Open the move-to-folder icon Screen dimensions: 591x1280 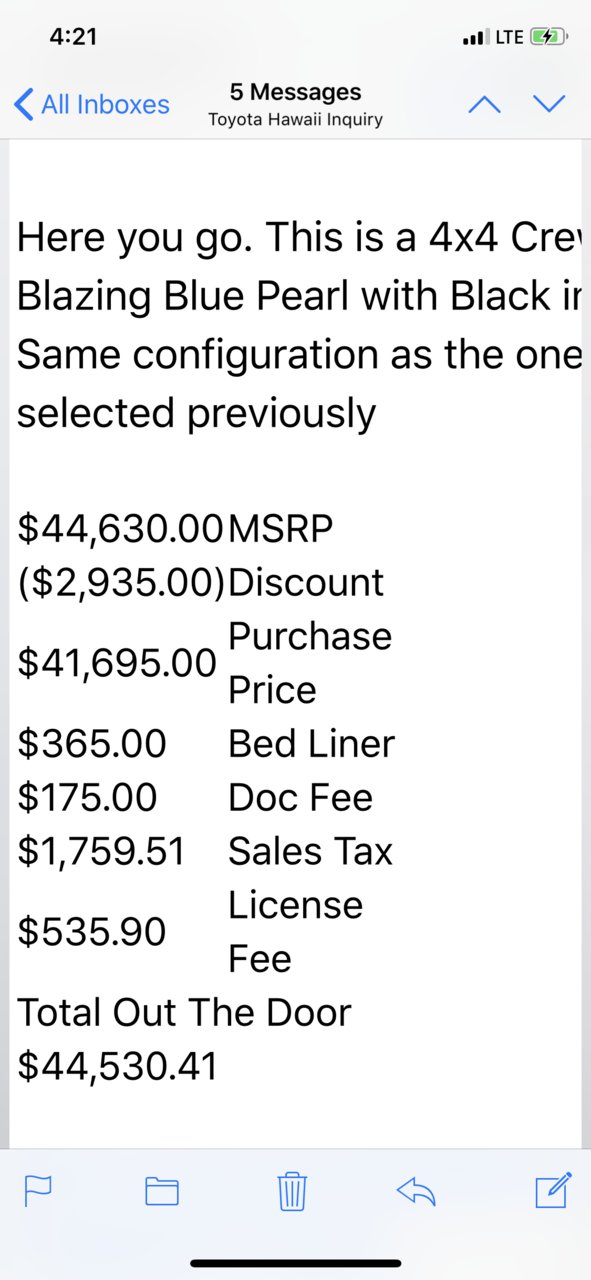tap(162, 1190)
